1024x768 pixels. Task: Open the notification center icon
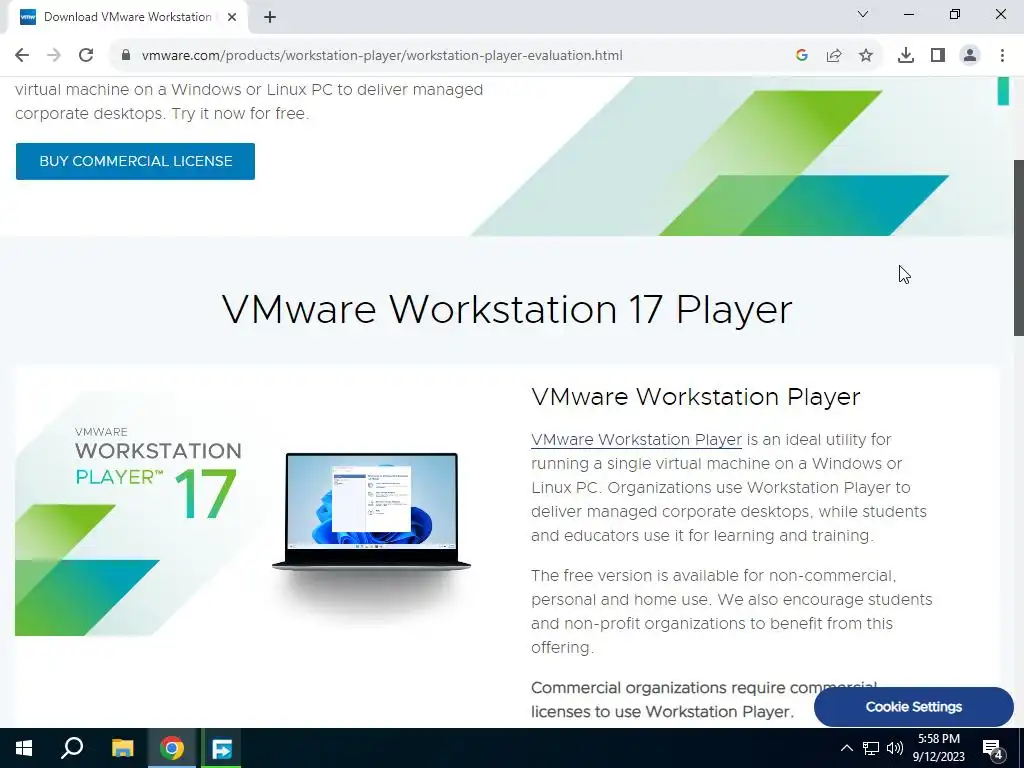pos(993,748)
